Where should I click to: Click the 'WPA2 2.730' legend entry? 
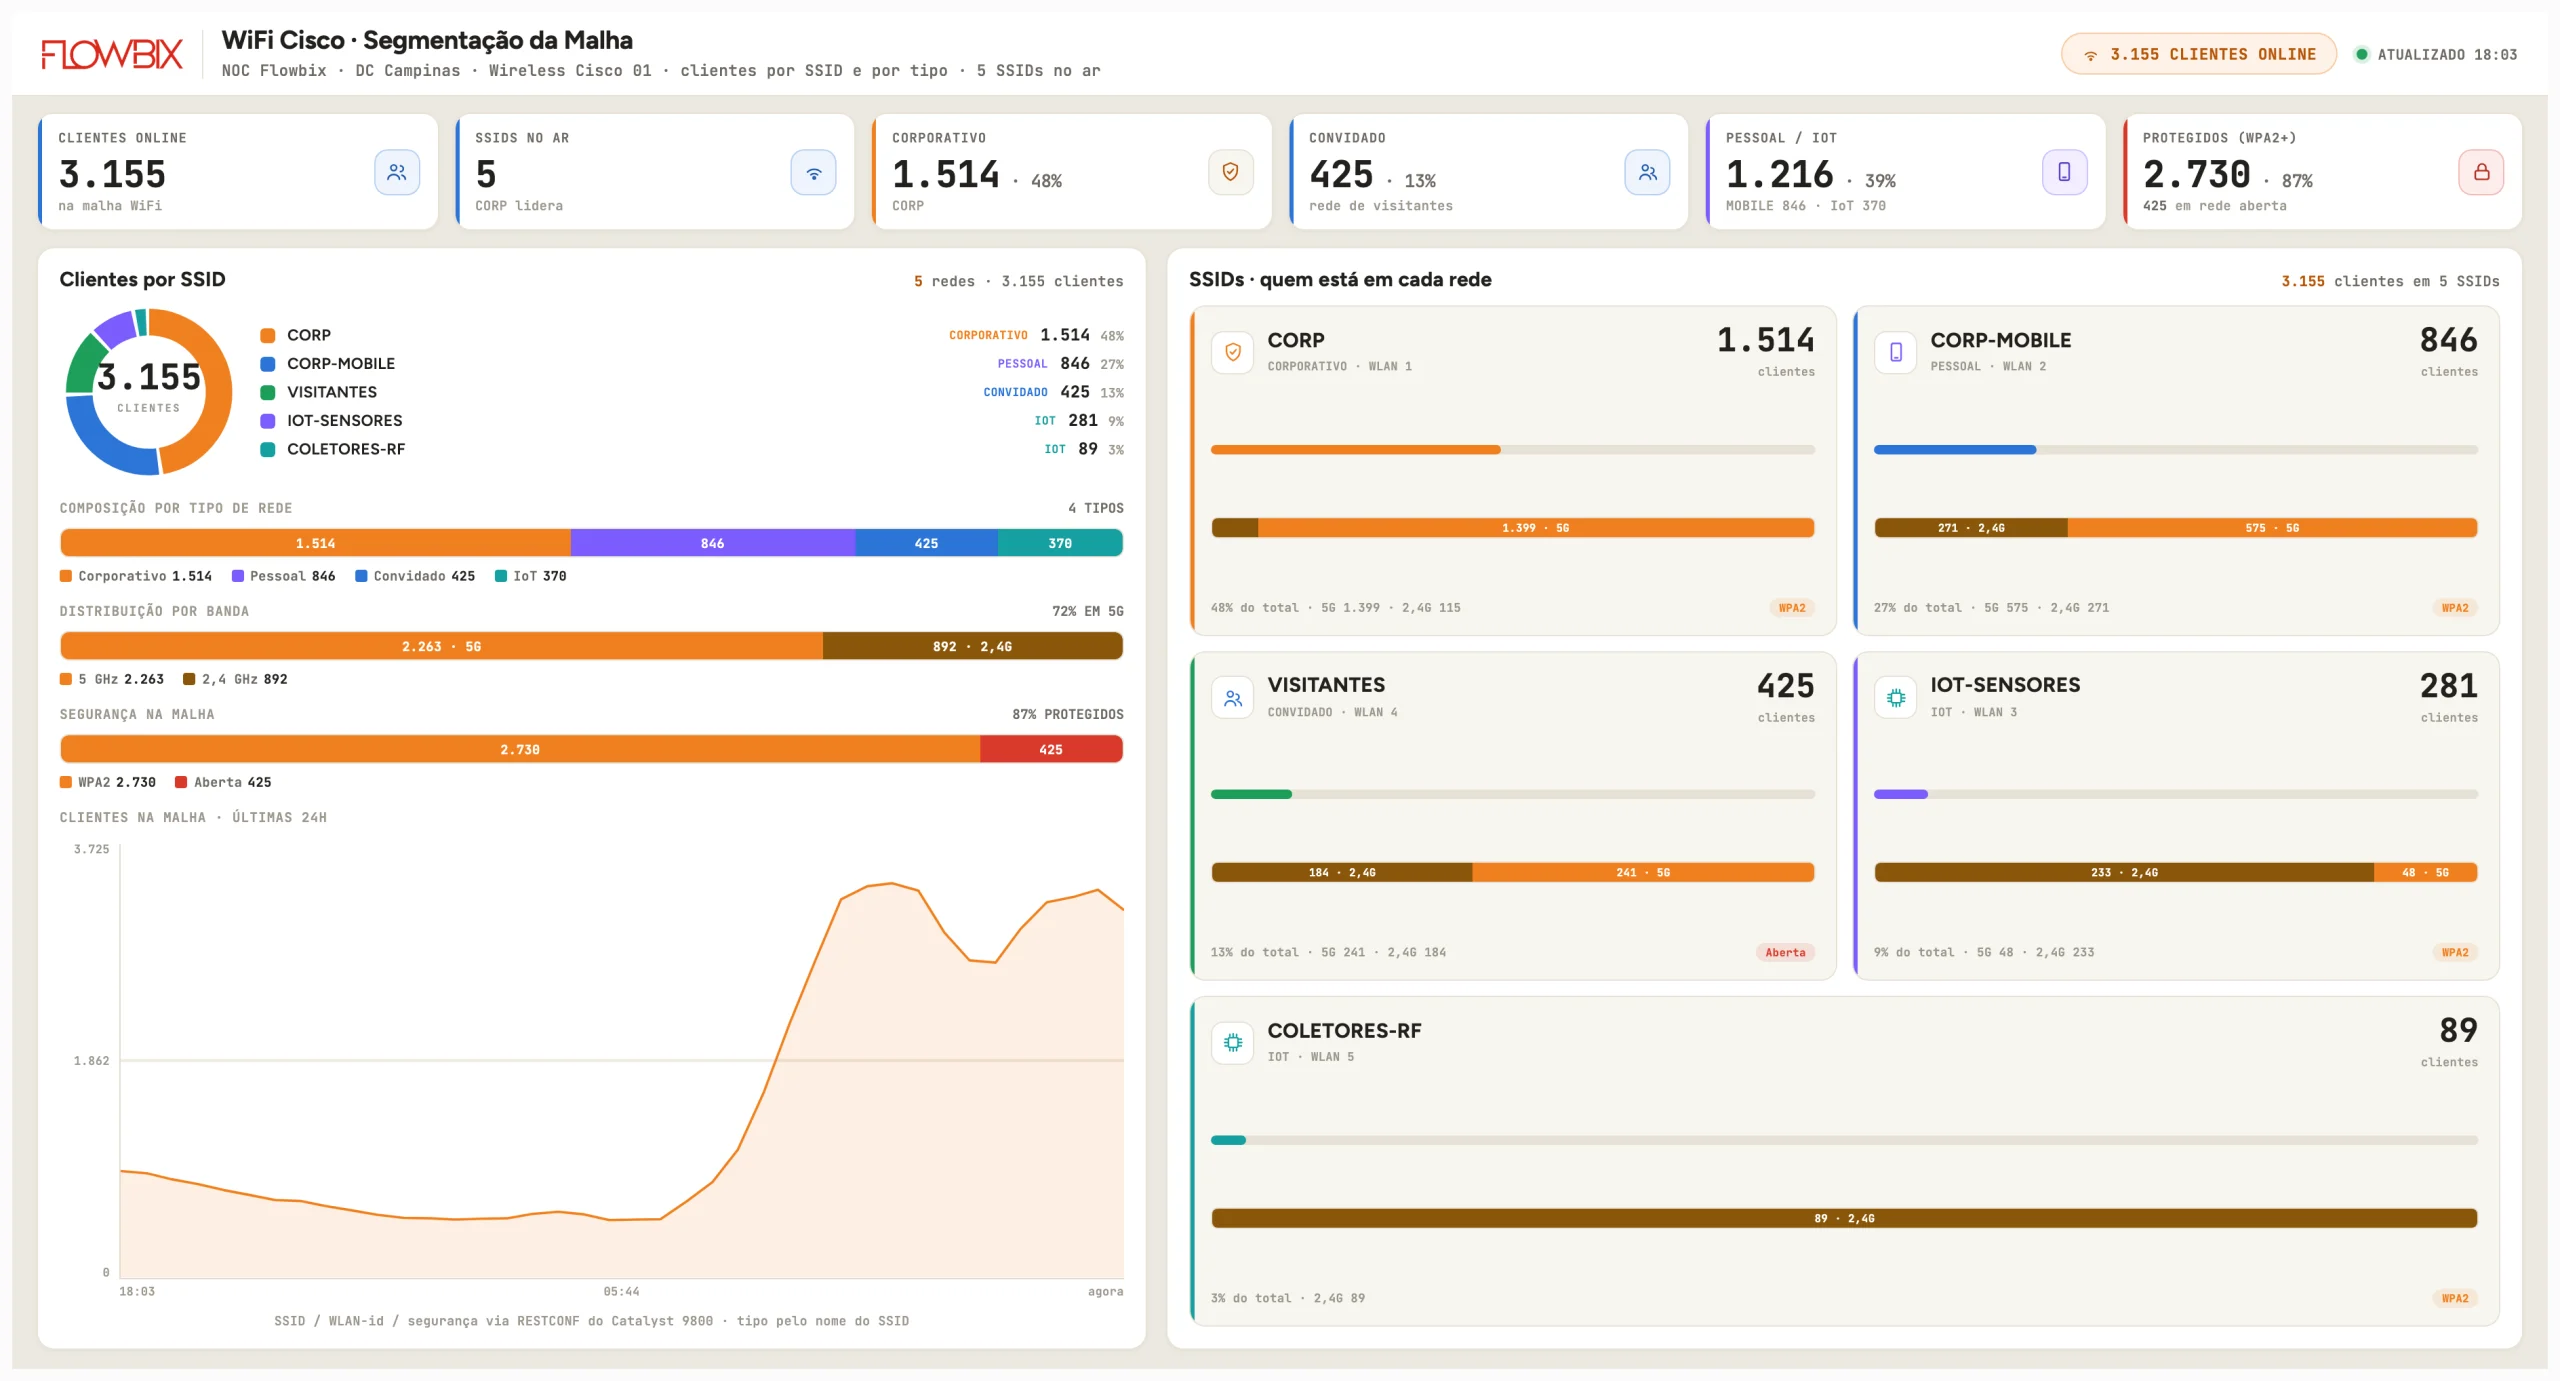tap(108, 782)
